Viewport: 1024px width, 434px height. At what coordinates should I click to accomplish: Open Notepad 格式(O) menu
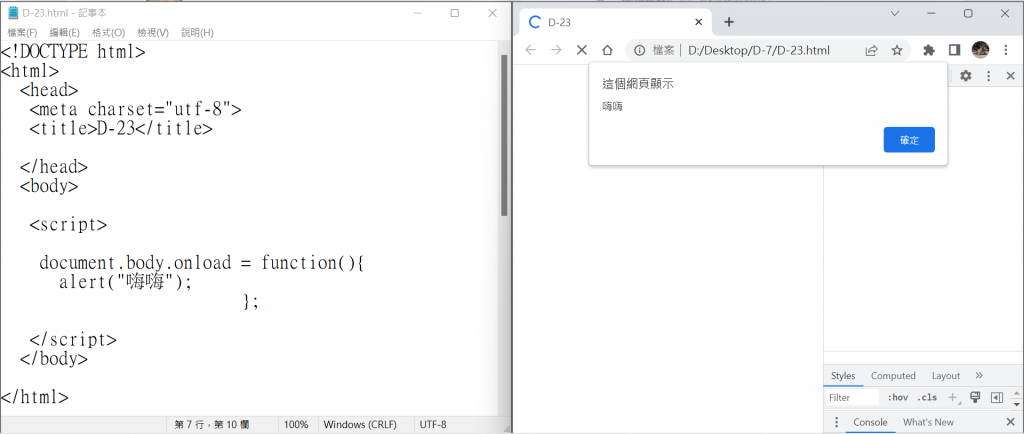pyautogui.click(x=108, y=33)
